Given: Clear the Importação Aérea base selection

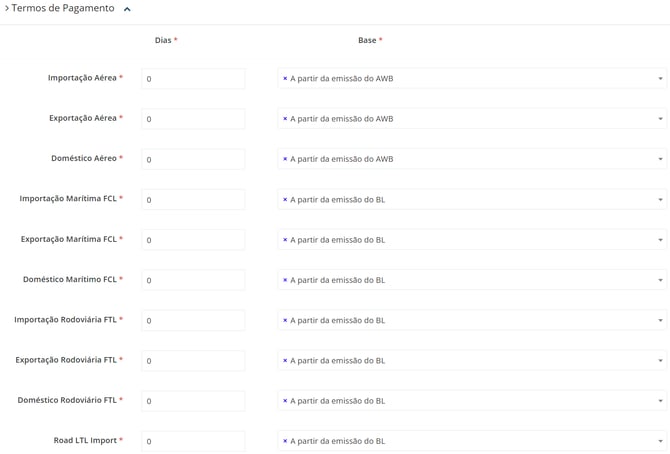Looking at the screenshot, I should pyautogui.click(x=285, y=78).
